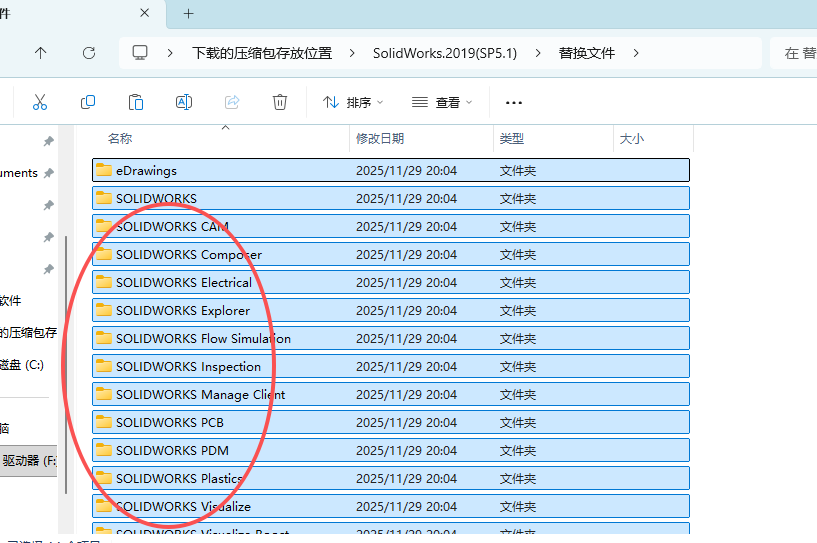Select the SOLIDWORKS PDM folder
Image resolution: width=817 pixels, height=543 pixels.
coord(391,451)
